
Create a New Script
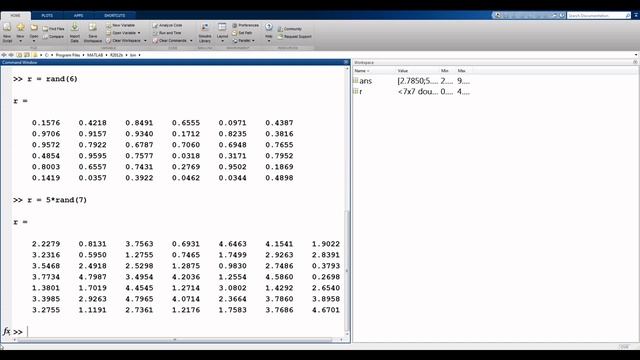point(7,33)
